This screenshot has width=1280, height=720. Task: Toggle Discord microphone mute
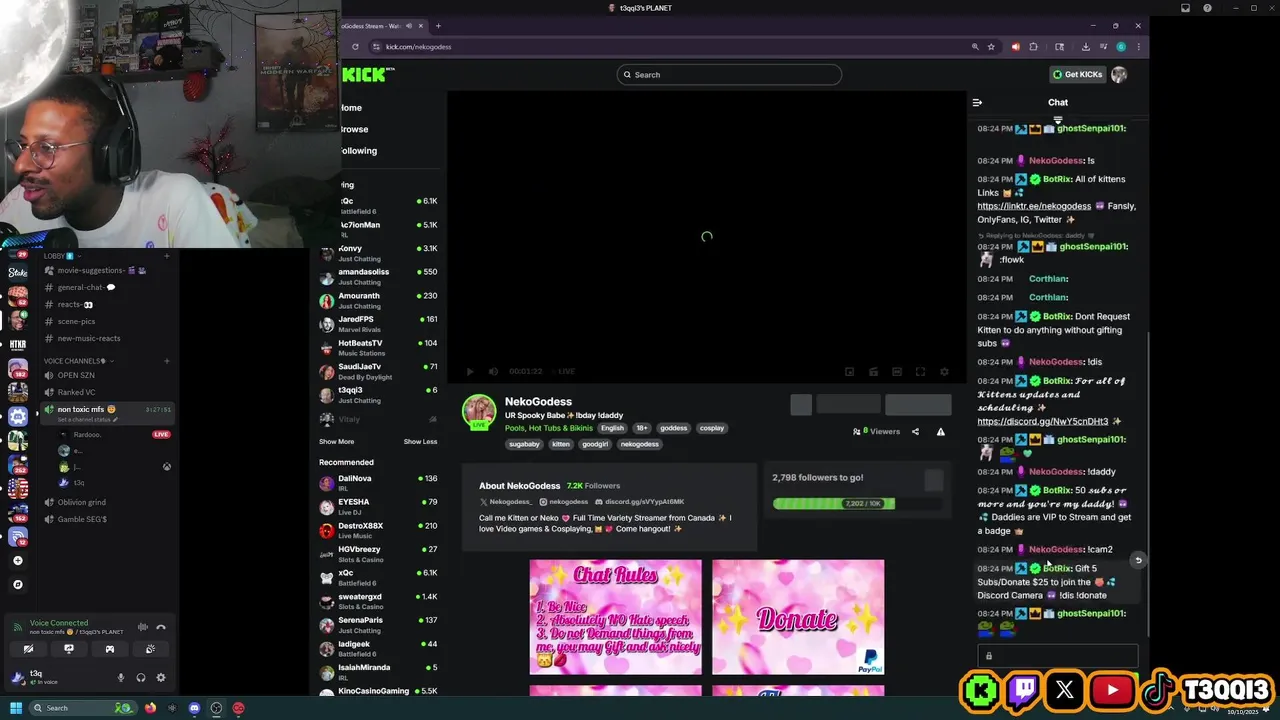121,678
